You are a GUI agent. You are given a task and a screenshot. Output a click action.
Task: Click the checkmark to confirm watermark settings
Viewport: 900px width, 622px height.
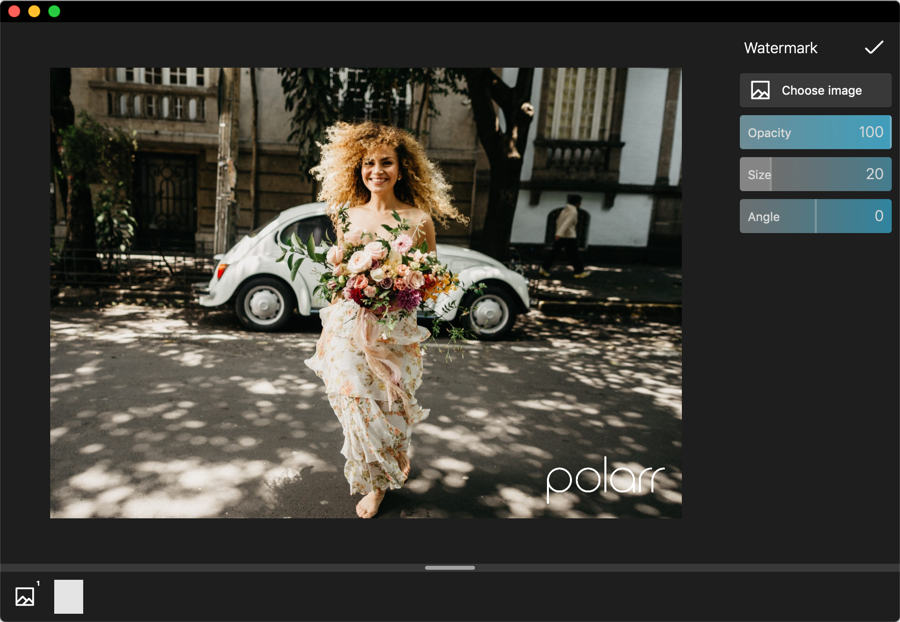pyautogui.click(x=875, y=47)
